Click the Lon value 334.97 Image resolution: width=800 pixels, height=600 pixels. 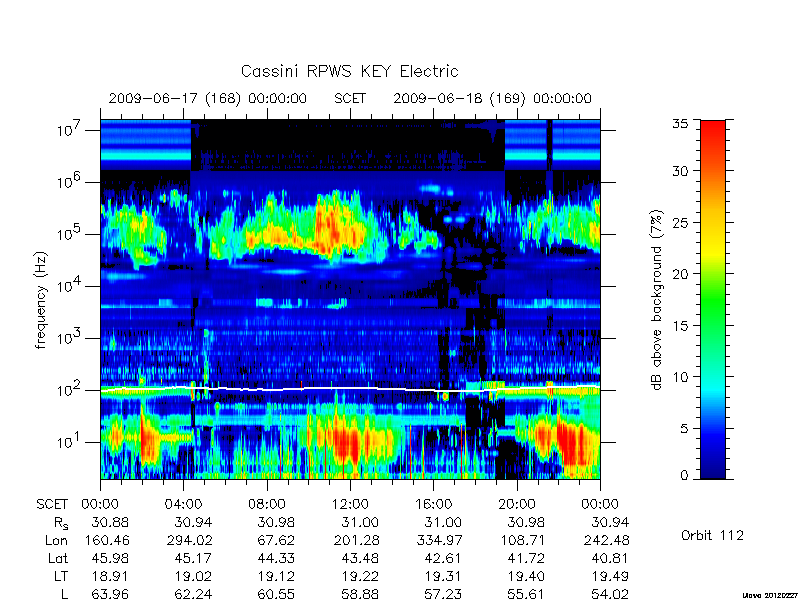pos(438,540)
